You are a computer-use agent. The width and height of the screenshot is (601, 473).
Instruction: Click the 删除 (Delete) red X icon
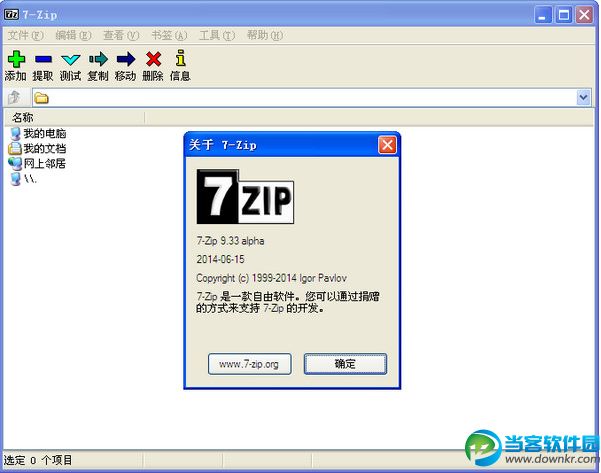153,59
